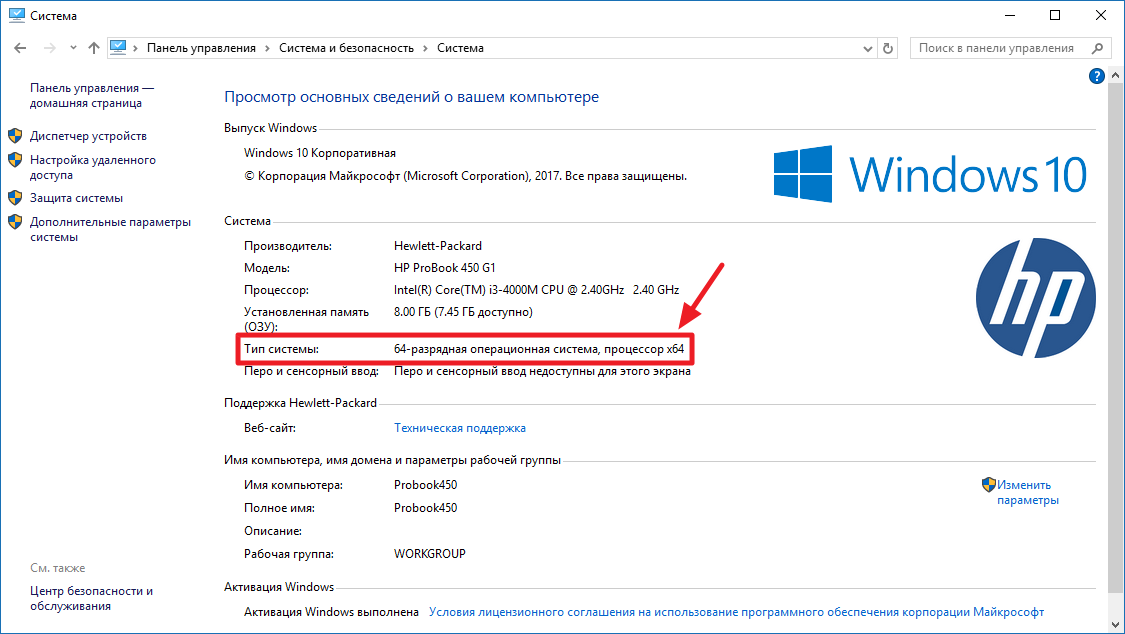Image resolution: width=1125 pixels, height=634 pixels.
Task: Click the Back navigation arrow
Action: coord(20,48)
